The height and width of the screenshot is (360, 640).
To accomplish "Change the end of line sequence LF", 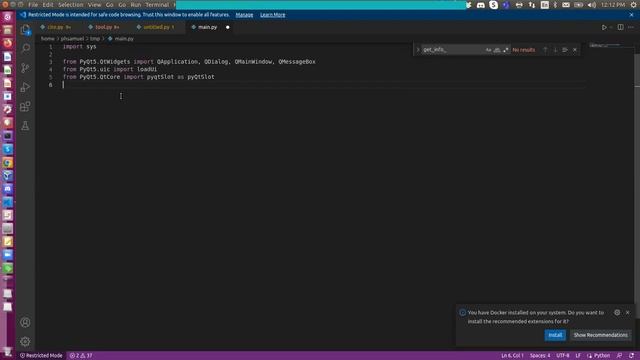I will (578, 356).
